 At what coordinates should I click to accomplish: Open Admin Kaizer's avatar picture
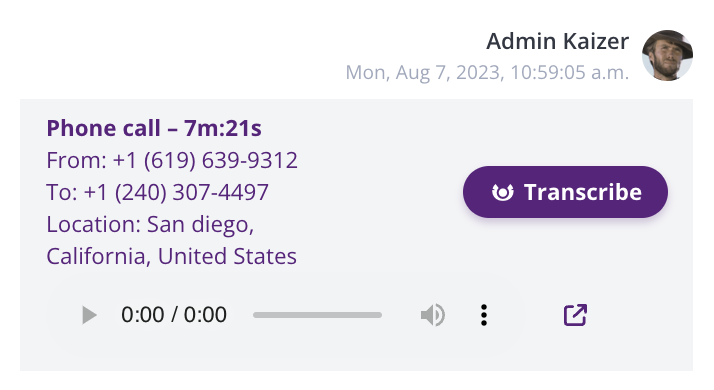pos(667,55)
